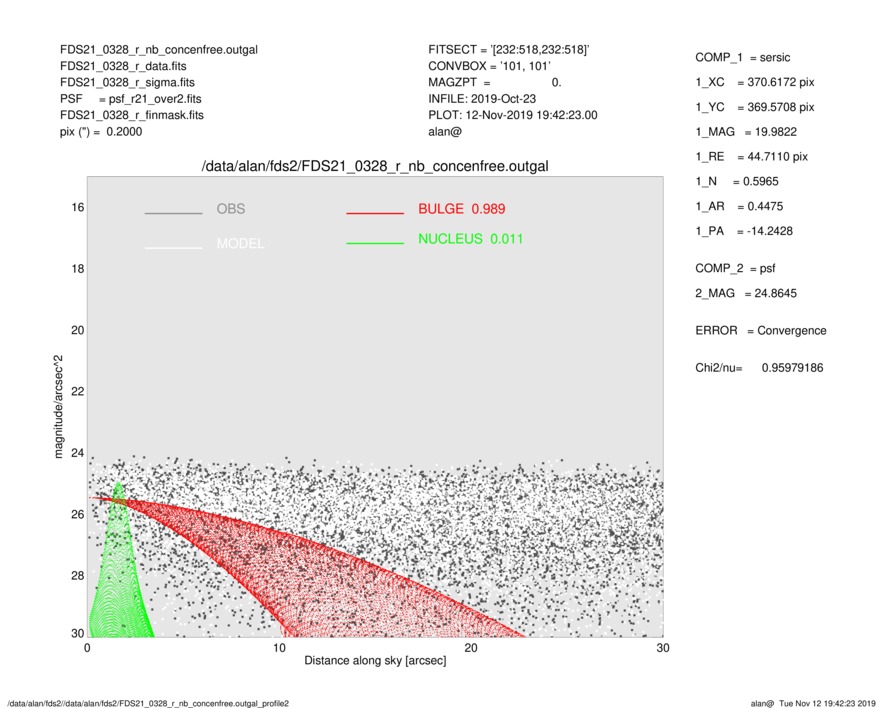Click the BULGE 0.989 legend label
Screen dimensions: 885x708
click(462, 209)
